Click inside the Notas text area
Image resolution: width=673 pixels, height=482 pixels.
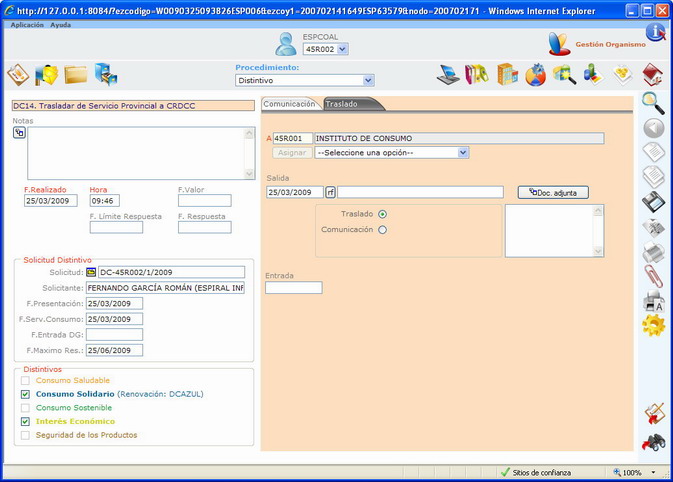coord(136,153)
